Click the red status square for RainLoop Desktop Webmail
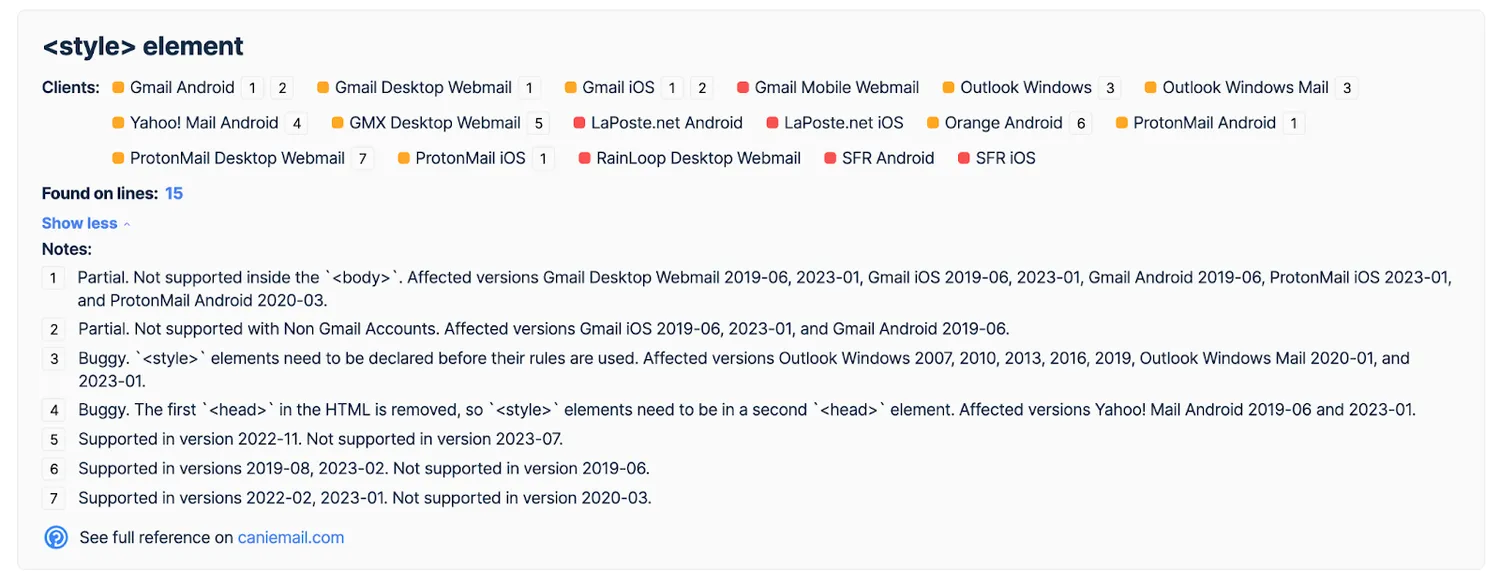This screenshot has width=1500, height=587. click(x=585, y=158)
